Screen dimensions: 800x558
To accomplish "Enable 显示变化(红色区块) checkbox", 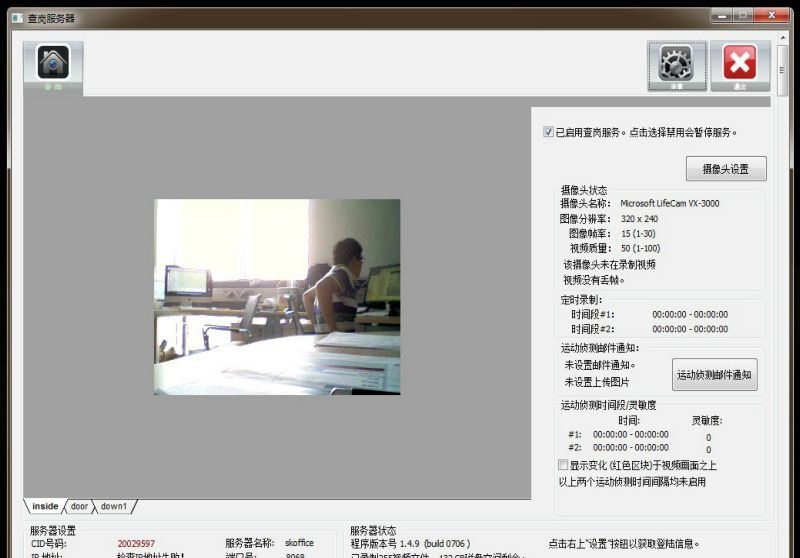I will pyautogui.click(x=563, y=465).
